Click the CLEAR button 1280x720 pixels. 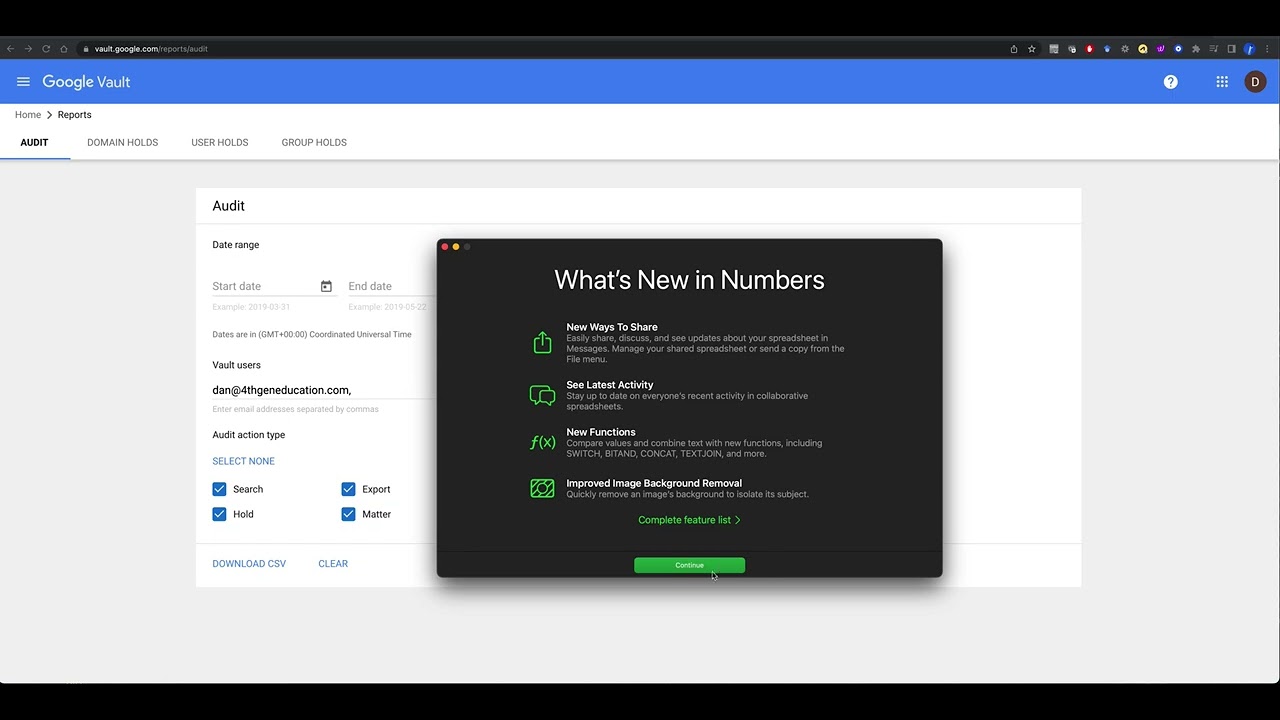[x=333, y=564]
